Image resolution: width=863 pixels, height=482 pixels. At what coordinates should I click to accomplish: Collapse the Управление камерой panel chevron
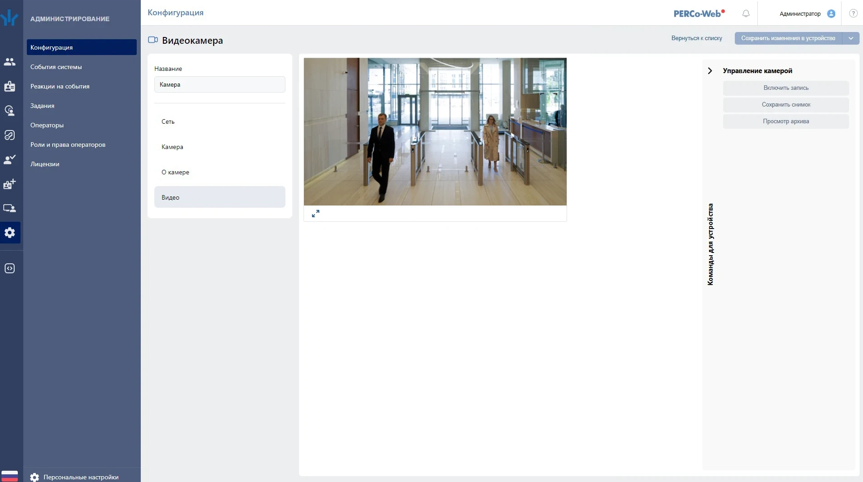(x=710, y=71)
